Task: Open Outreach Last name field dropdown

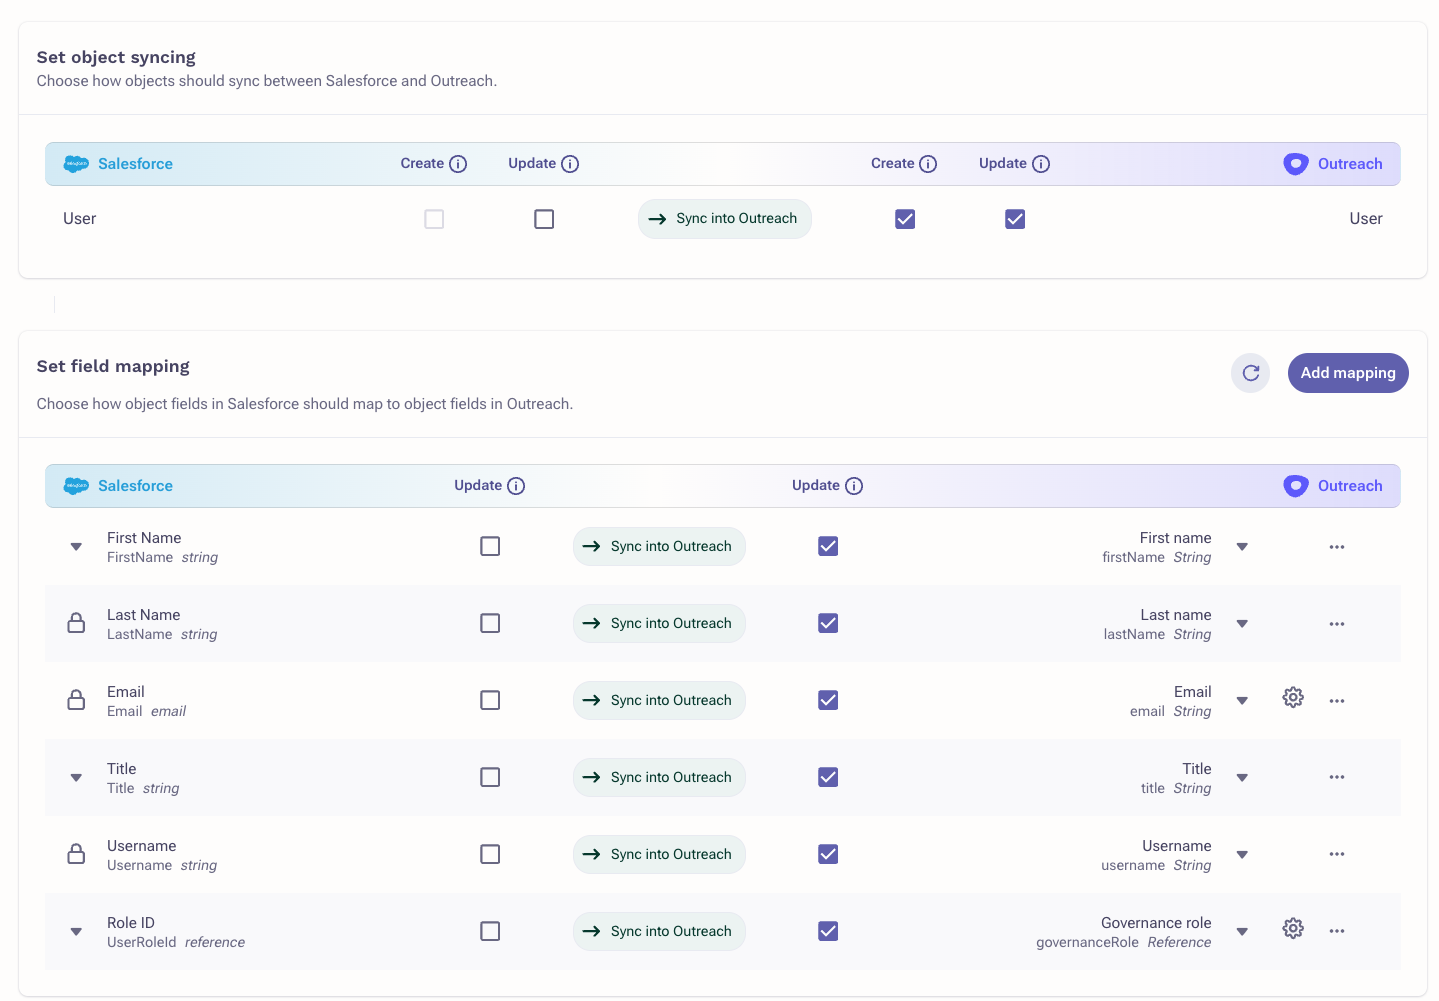Action: pyautogui.click(x=1242, y=624)
